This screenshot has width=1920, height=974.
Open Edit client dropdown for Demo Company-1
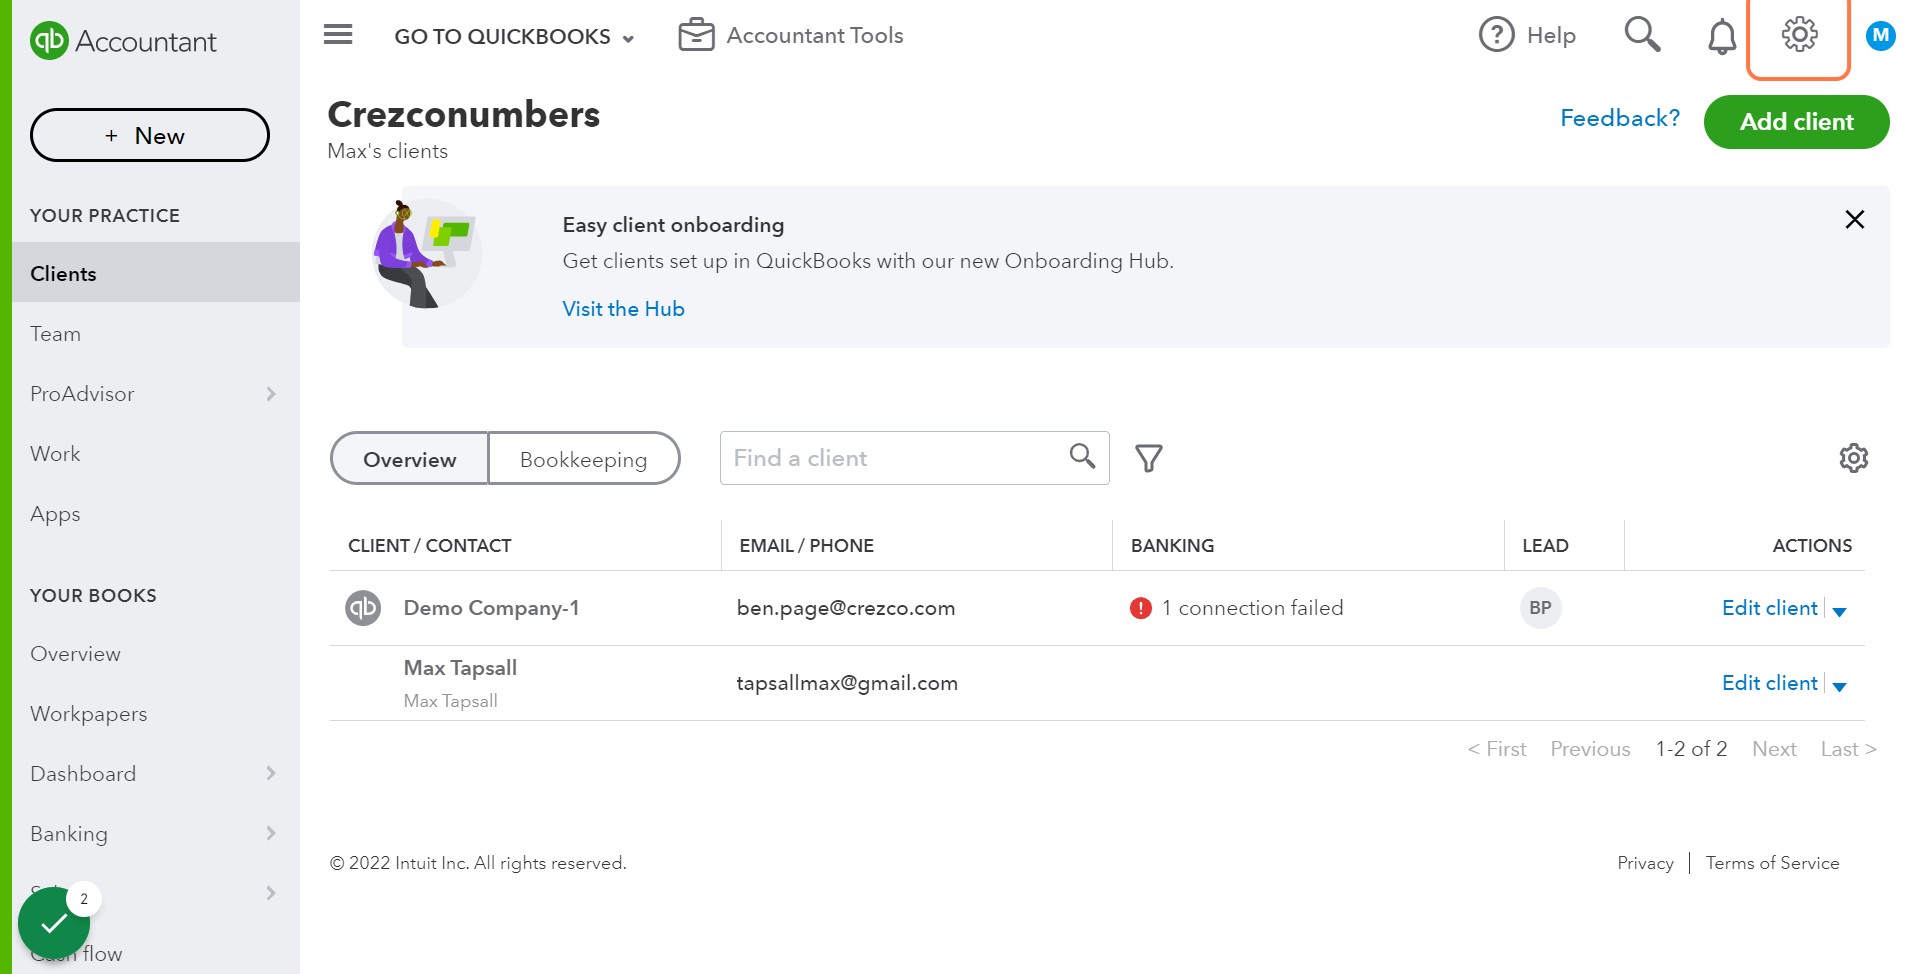point(1841,611)
